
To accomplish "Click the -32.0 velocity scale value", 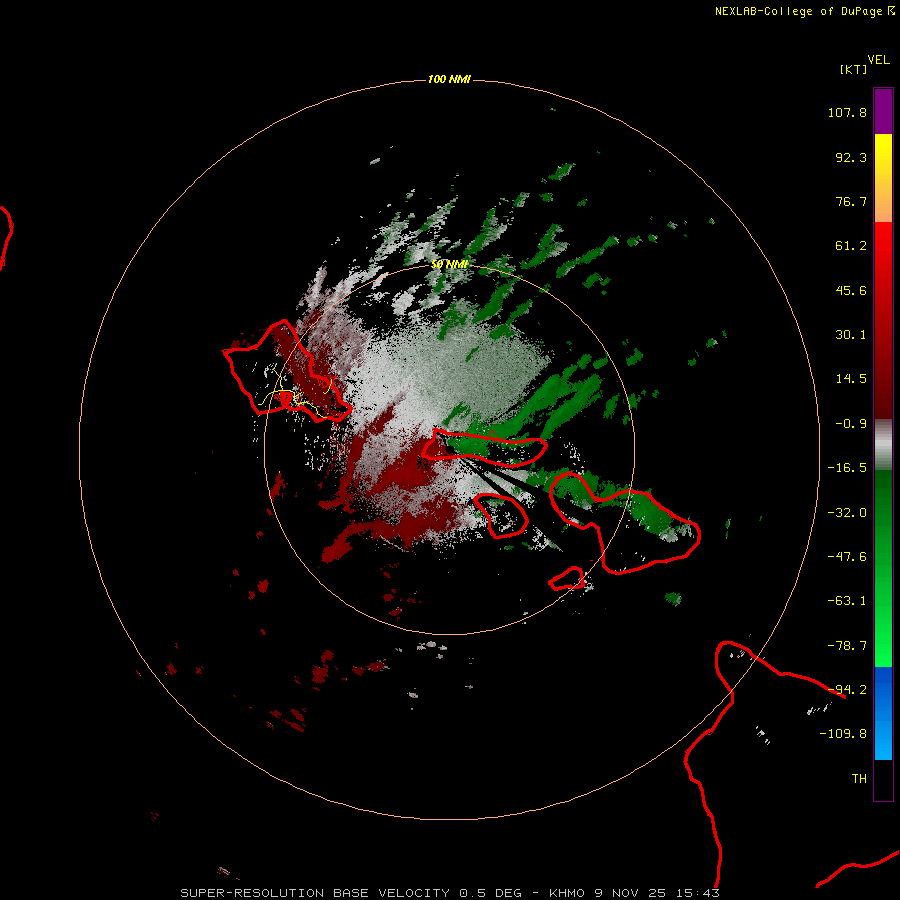I will [x=847, y=513].
